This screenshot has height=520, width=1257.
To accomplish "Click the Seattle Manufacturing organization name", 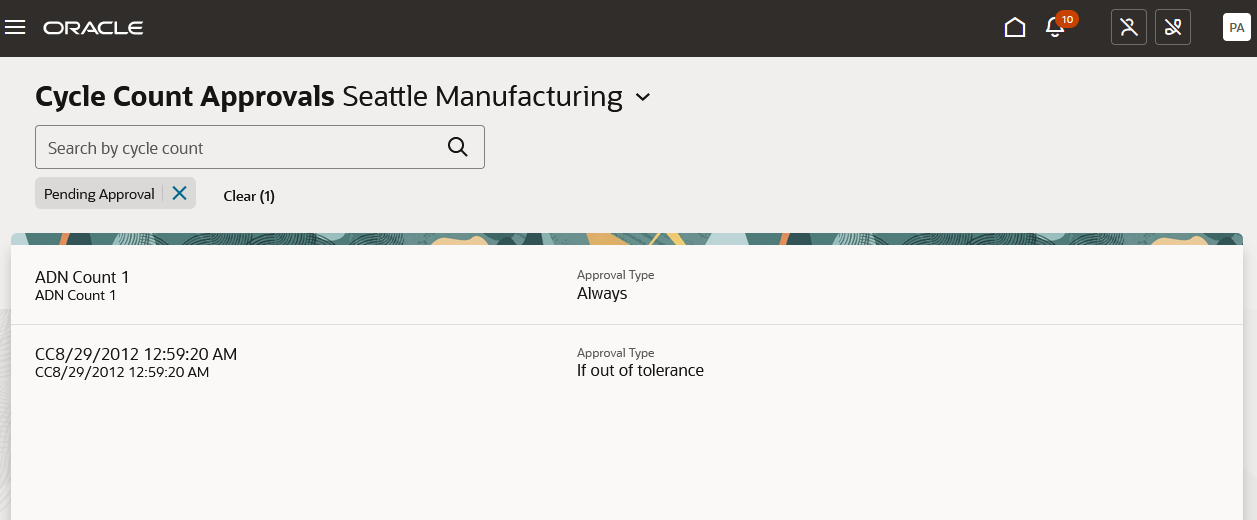I will (x=482, y=97).
